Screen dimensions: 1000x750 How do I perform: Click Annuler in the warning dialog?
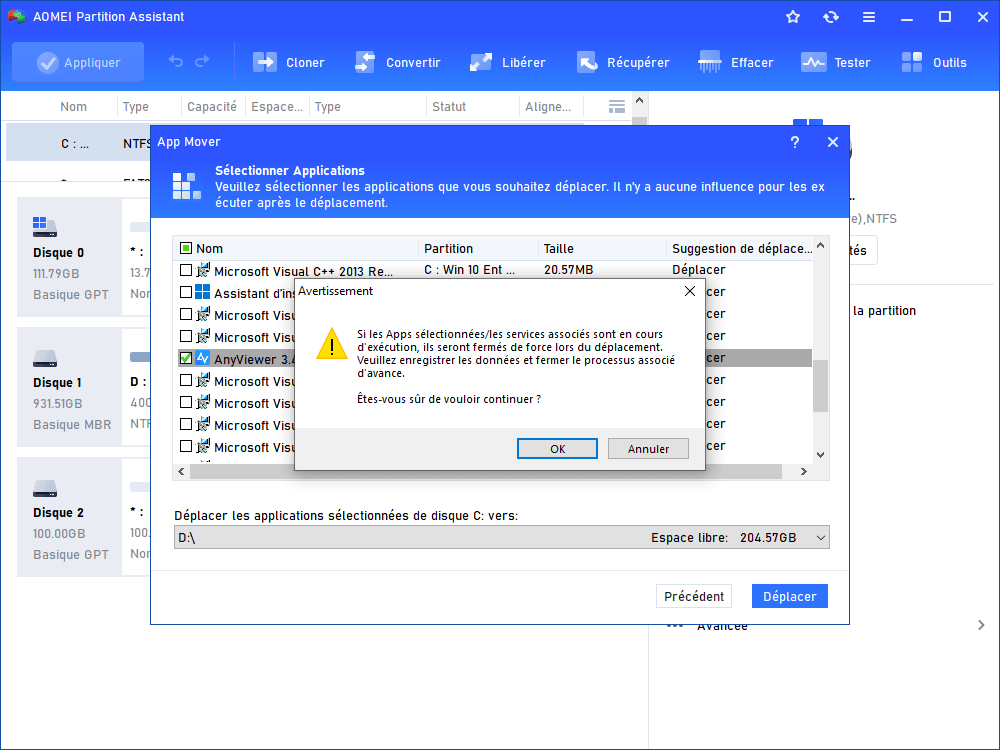[648, 448]
